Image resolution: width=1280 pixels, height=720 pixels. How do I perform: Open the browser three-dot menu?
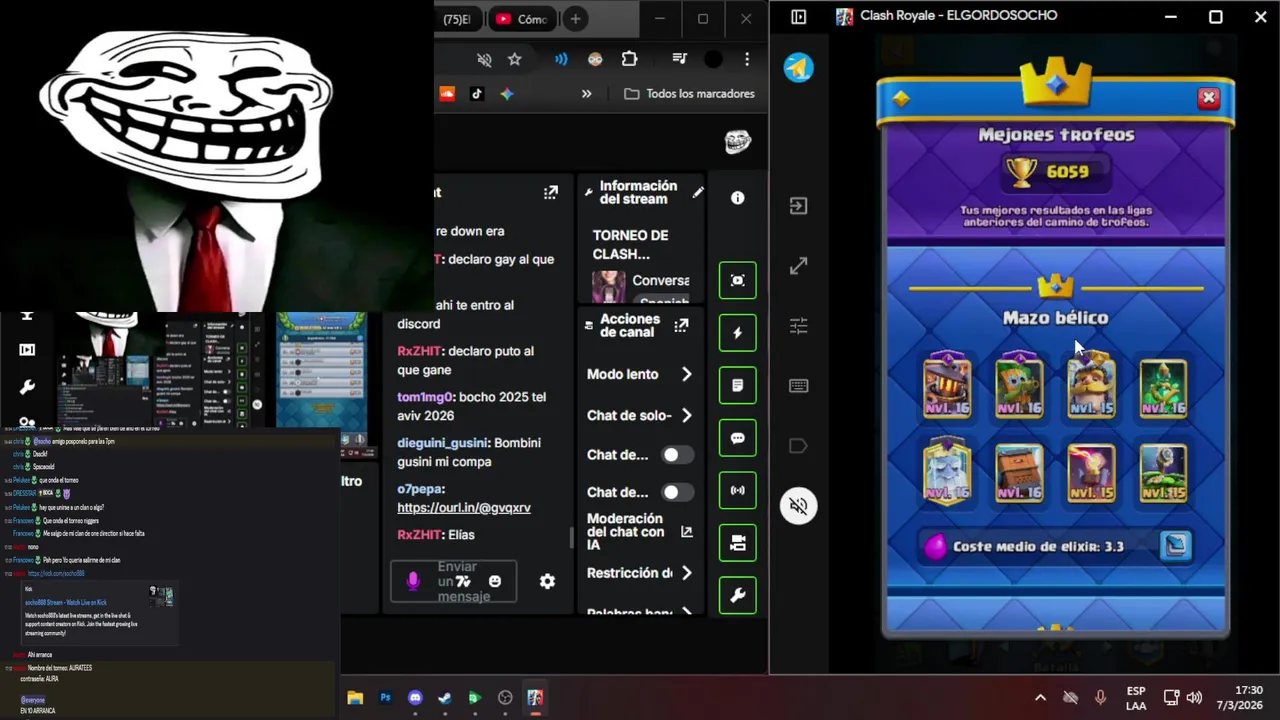[746, 59]
